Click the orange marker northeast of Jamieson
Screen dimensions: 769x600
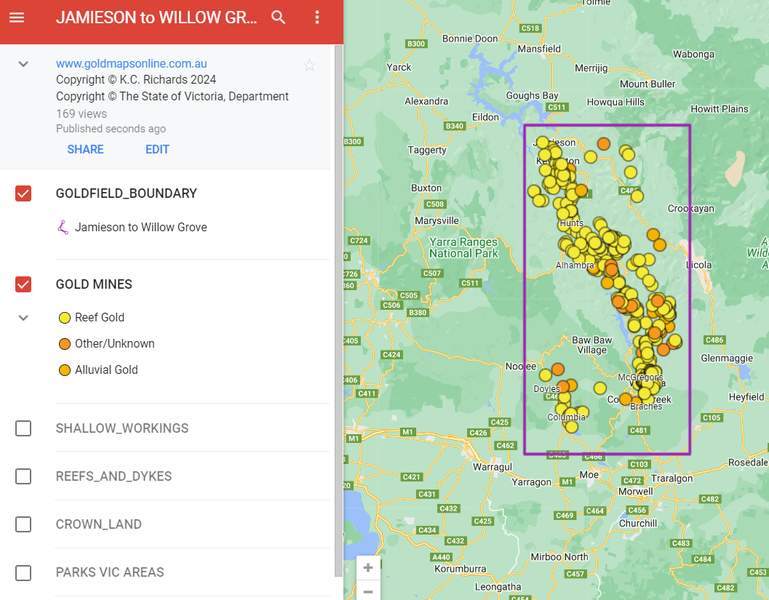pyautogui.click(x=604, y=144)
